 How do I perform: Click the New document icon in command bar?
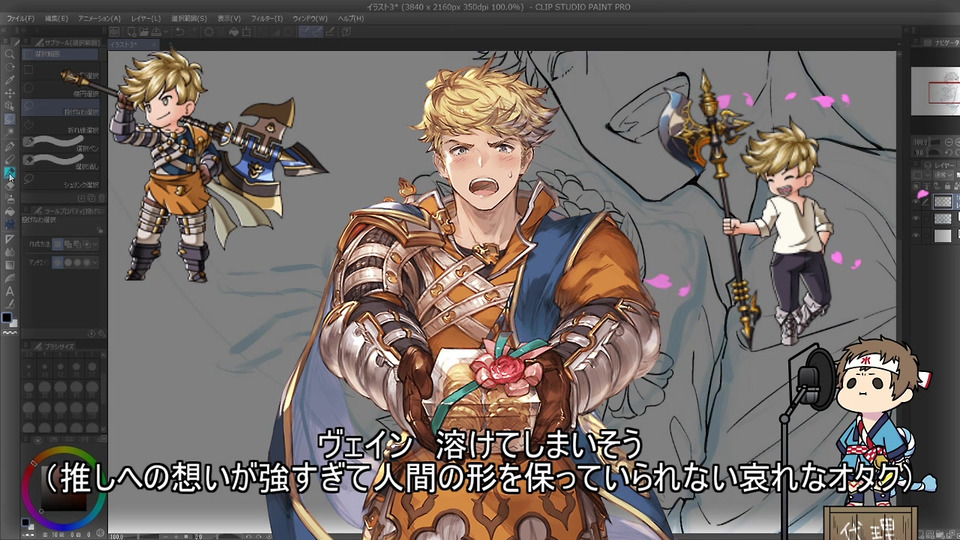click(x=132, y=32)
